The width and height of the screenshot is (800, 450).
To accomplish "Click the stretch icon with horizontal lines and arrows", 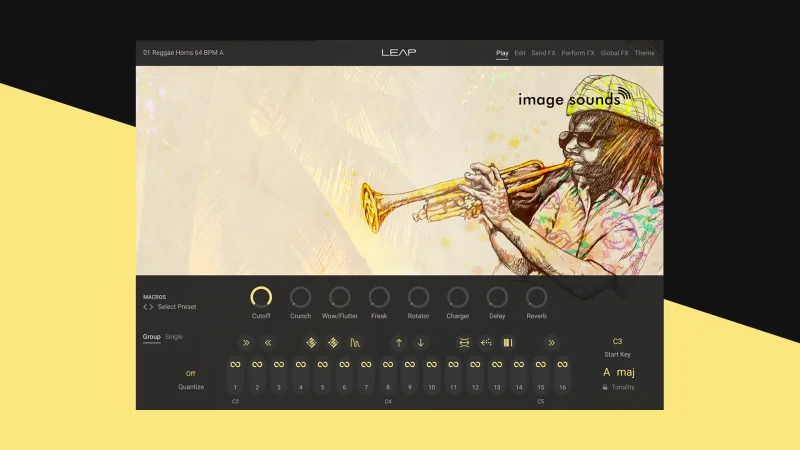I will coord(464,343).
